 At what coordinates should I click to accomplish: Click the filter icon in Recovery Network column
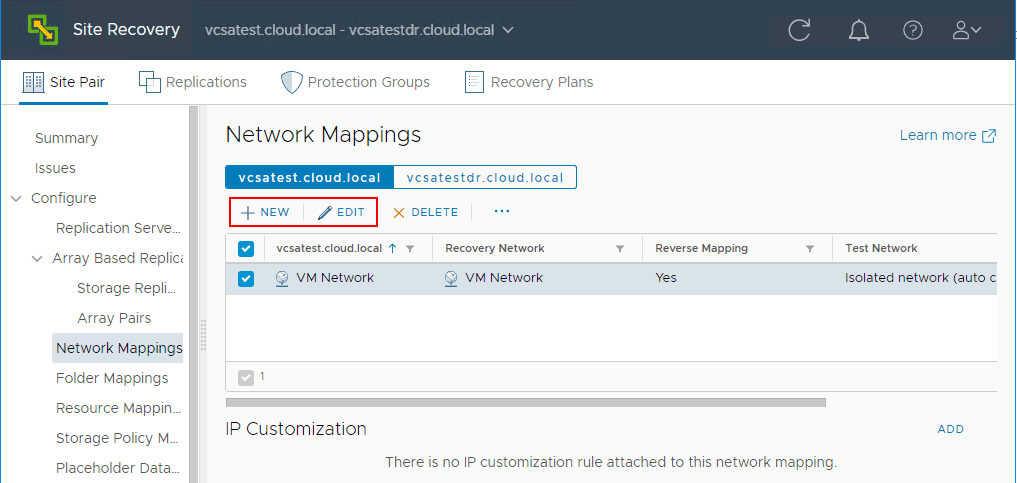coord(620,249)
